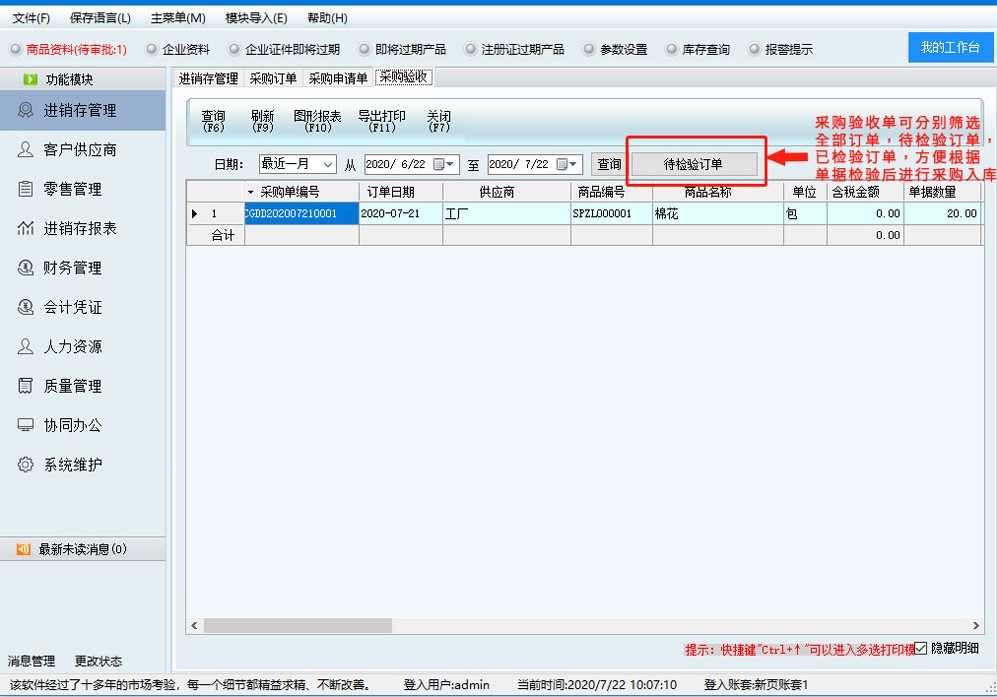Open the 人力资源 person icon
This screenshot has width=997, height=697.
pyautogui.click(x=25, y=347)
